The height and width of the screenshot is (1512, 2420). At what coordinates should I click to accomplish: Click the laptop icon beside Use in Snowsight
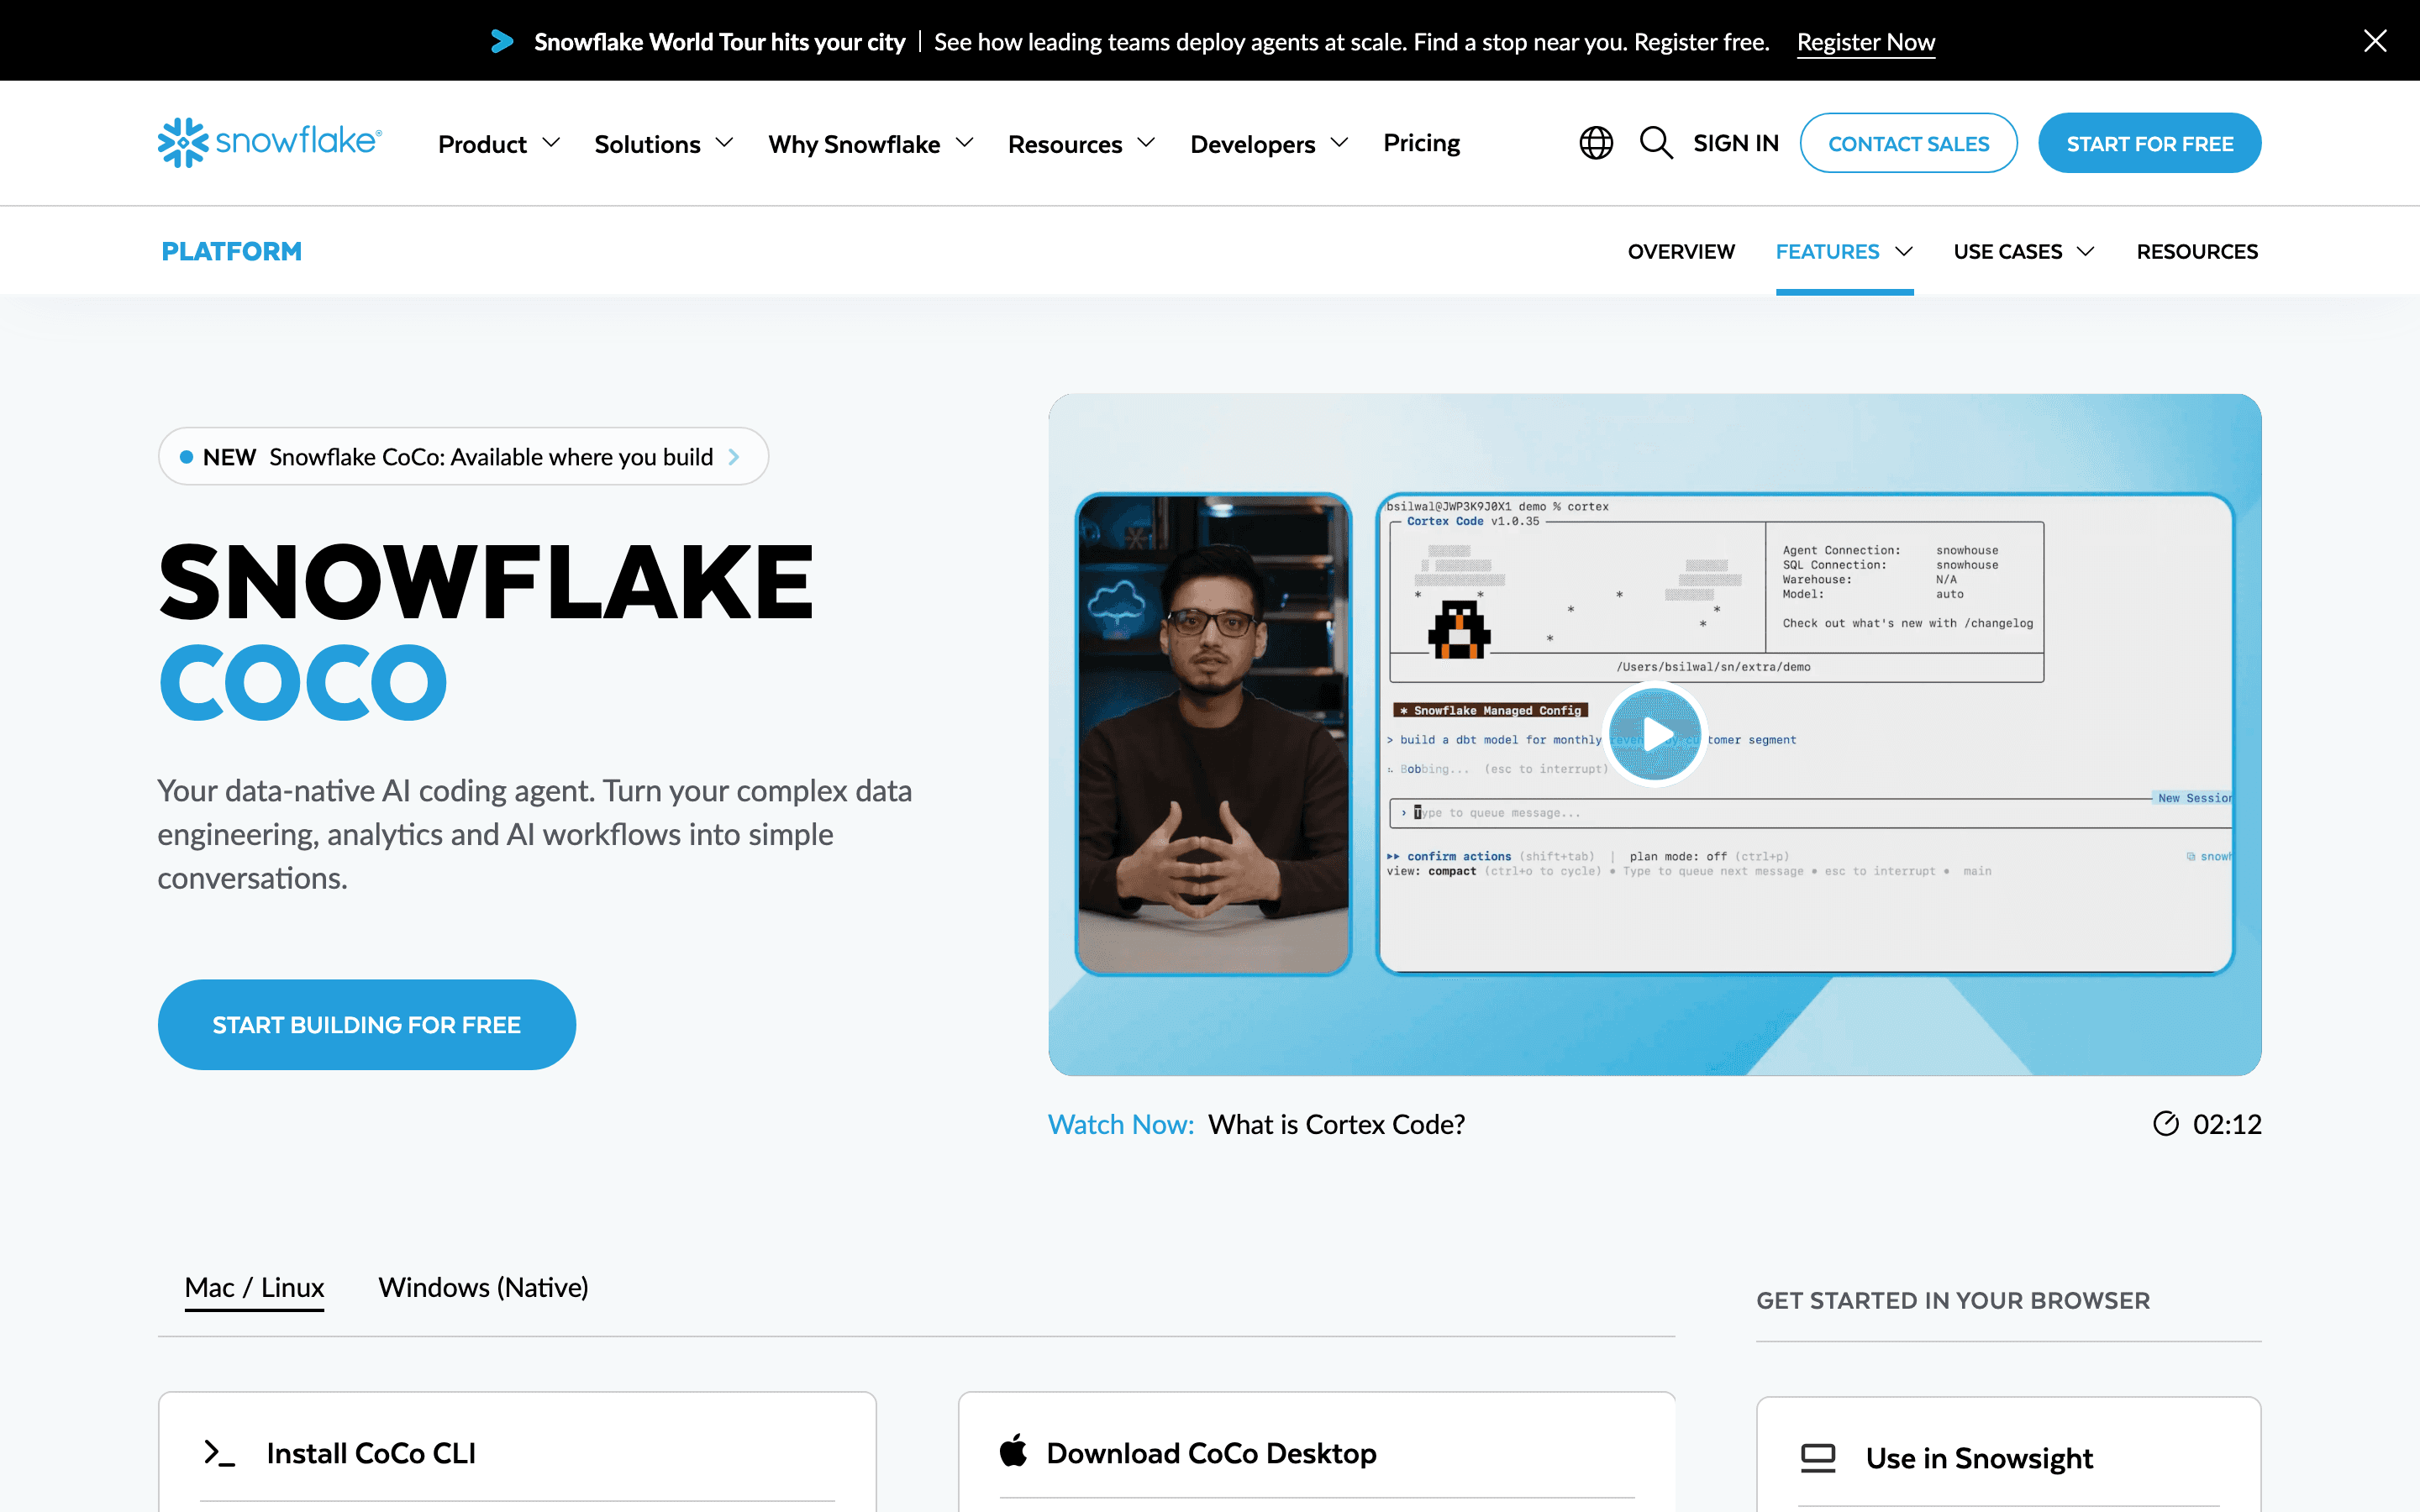pos(1818,1458)
